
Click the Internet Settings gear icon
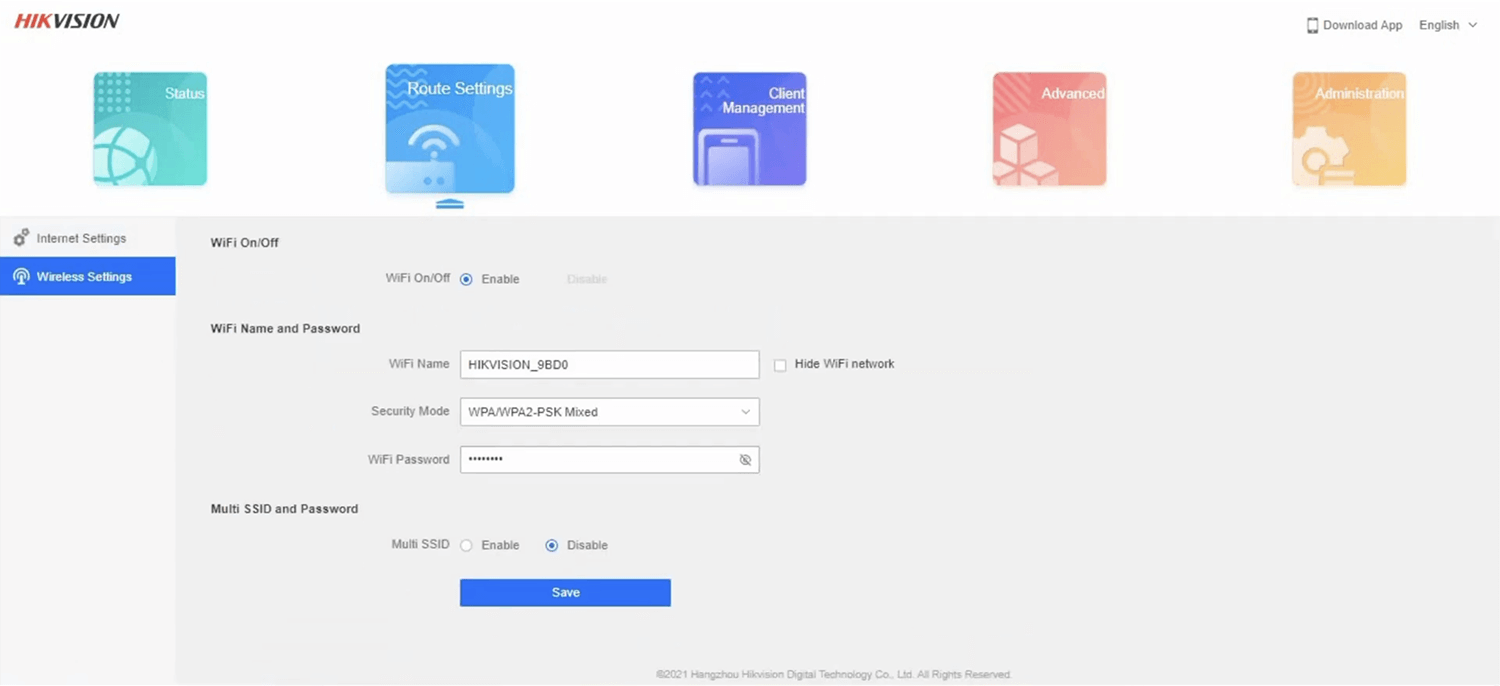(x=21, y=238)
